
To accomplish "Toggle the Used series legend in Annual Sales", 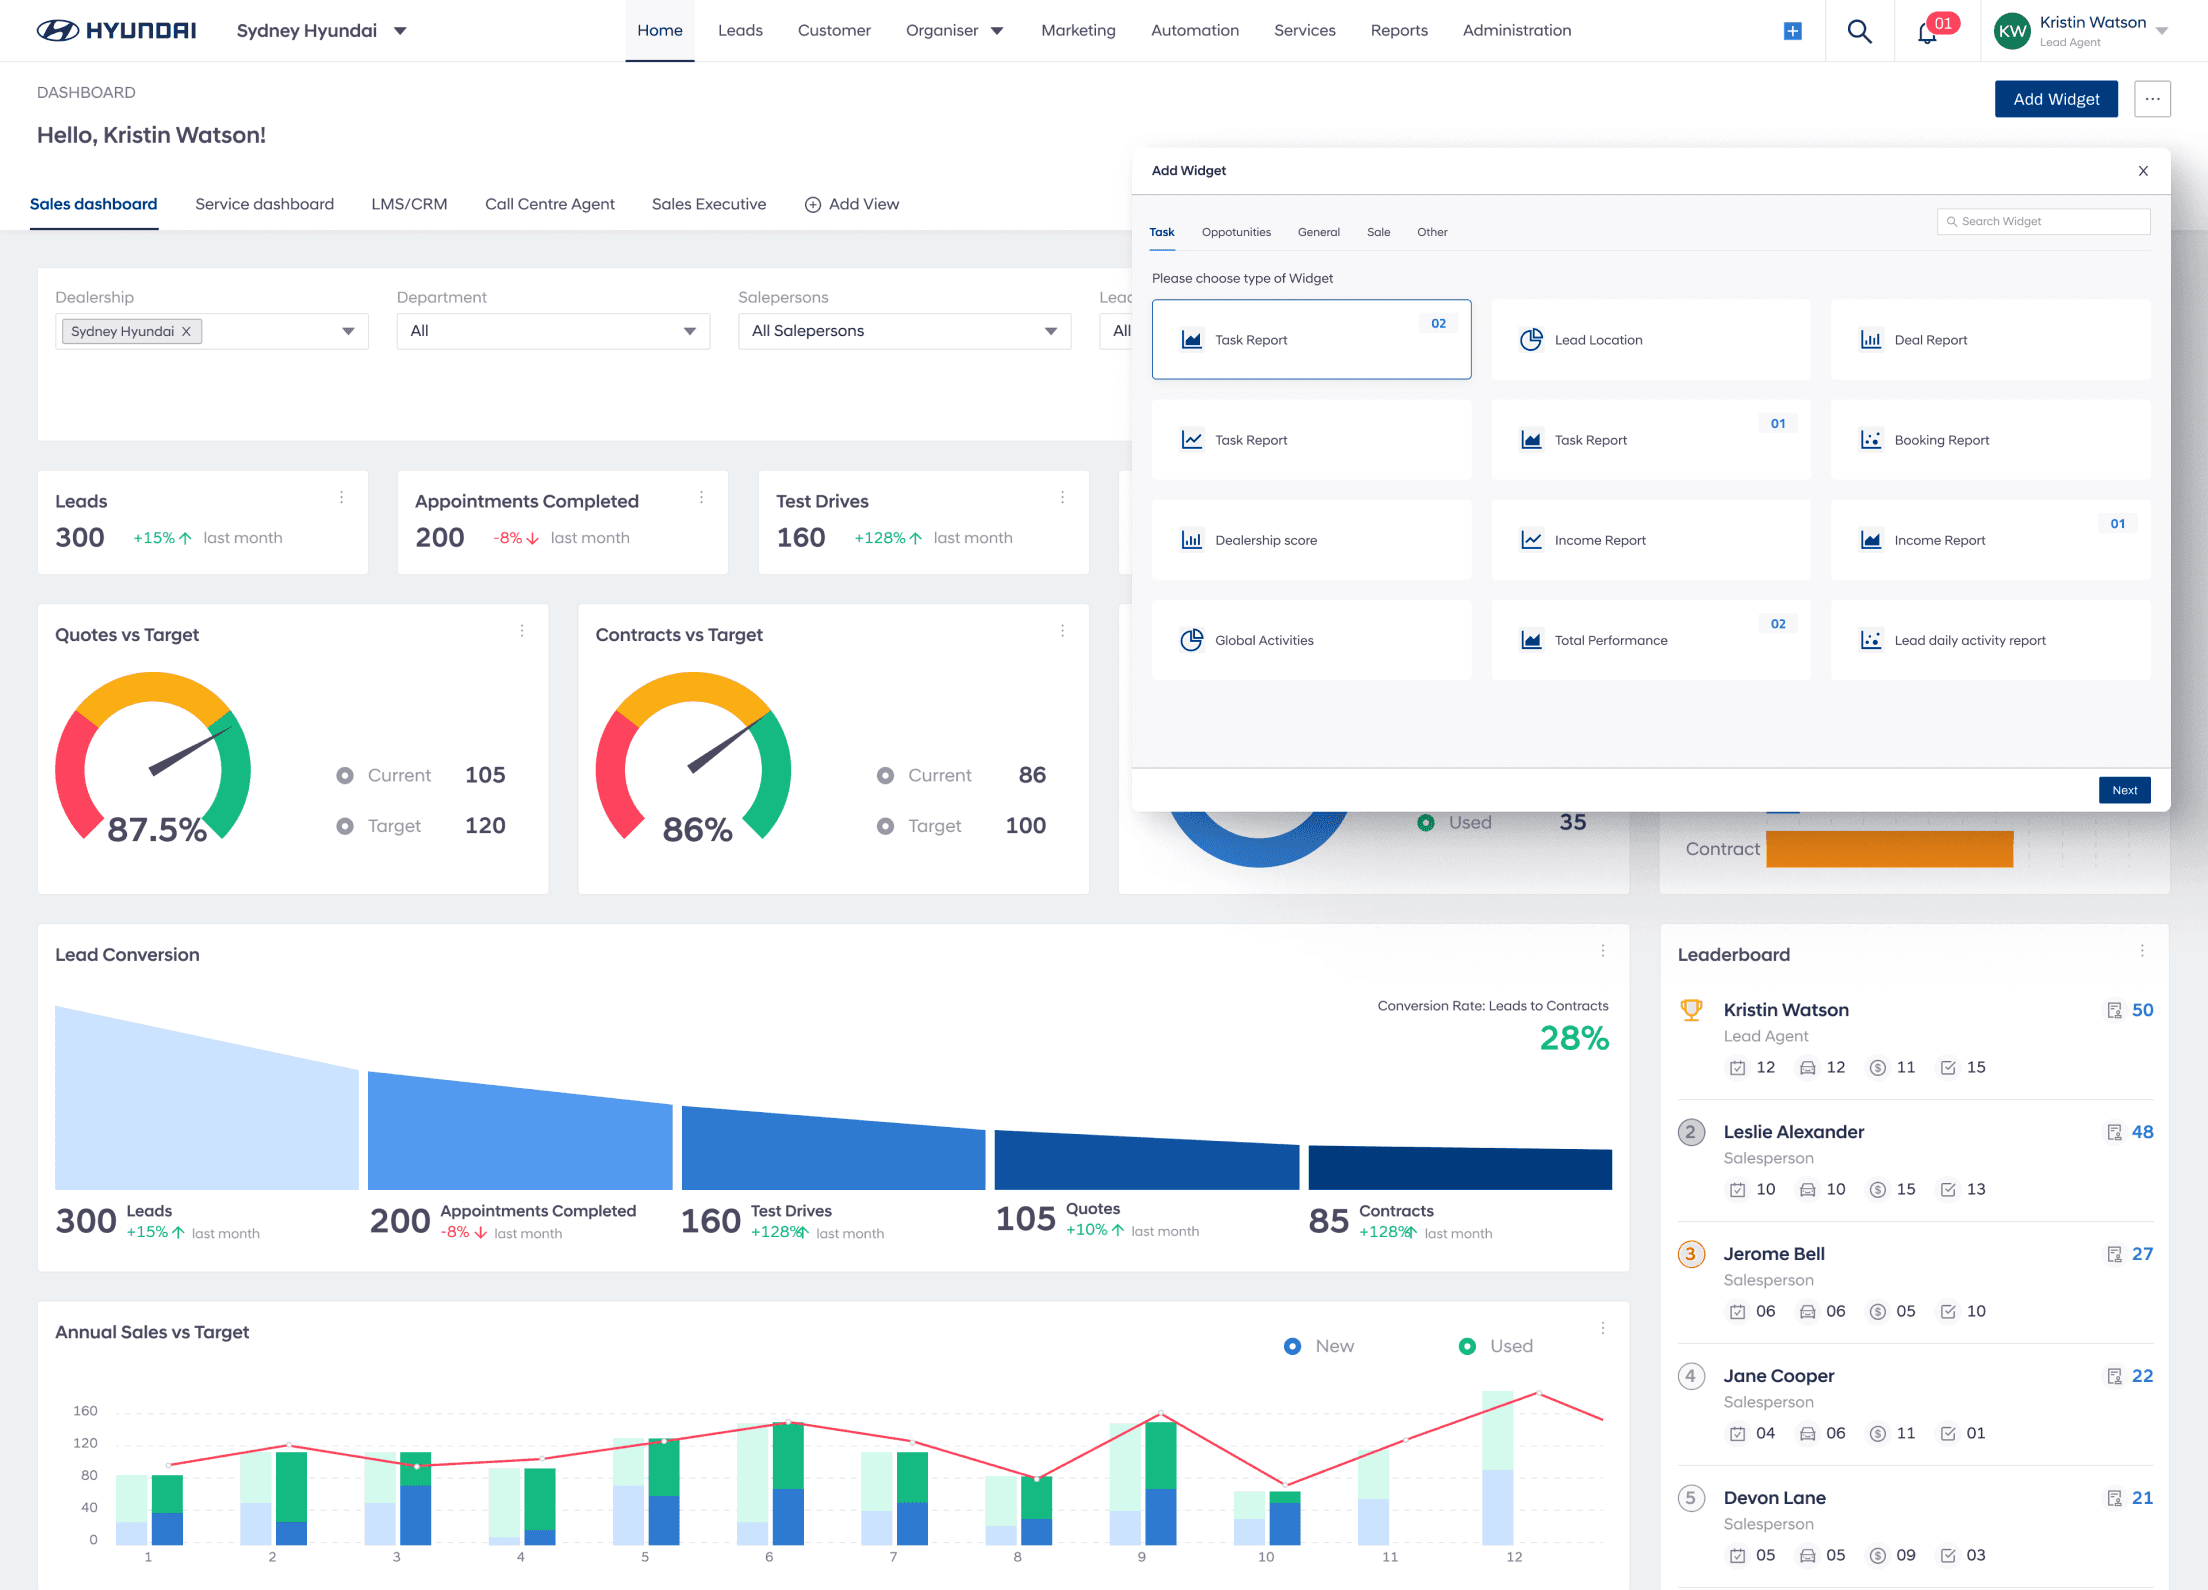I will [x=1495, y=1346].
